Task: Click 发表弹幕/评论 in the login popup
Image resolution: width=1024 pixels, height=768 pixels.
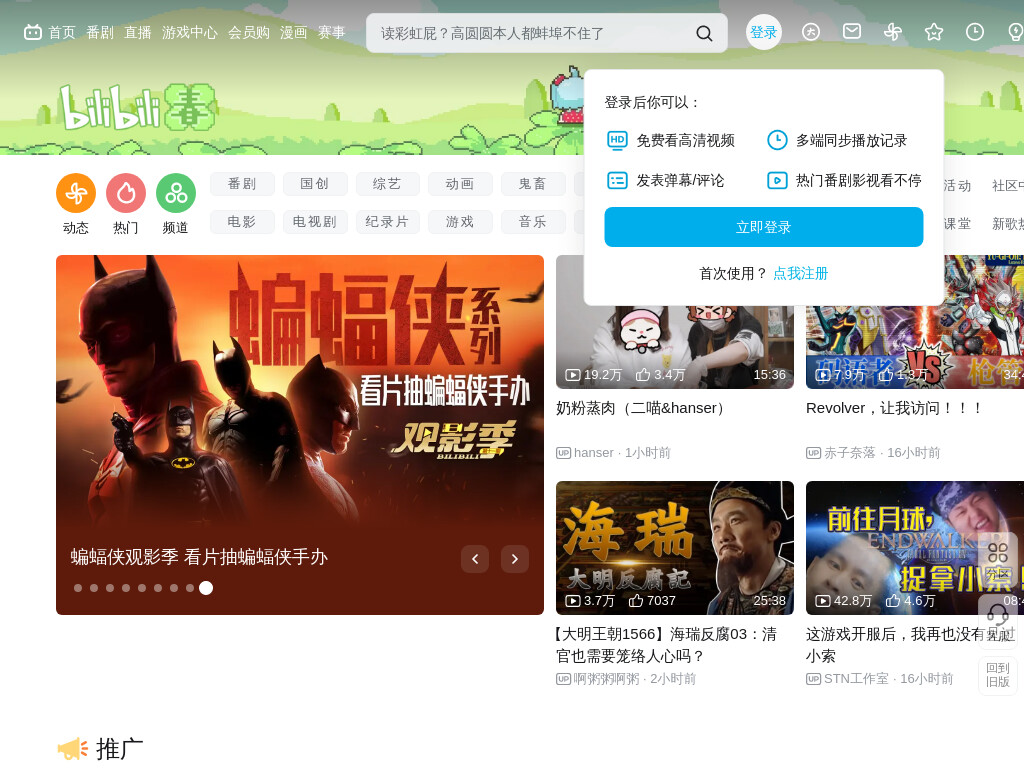Action: tap(665, 180)
